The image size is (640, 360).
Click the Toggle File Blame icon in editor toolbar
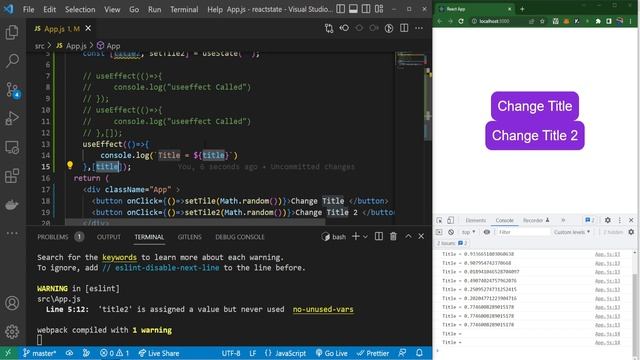[389, 28]
